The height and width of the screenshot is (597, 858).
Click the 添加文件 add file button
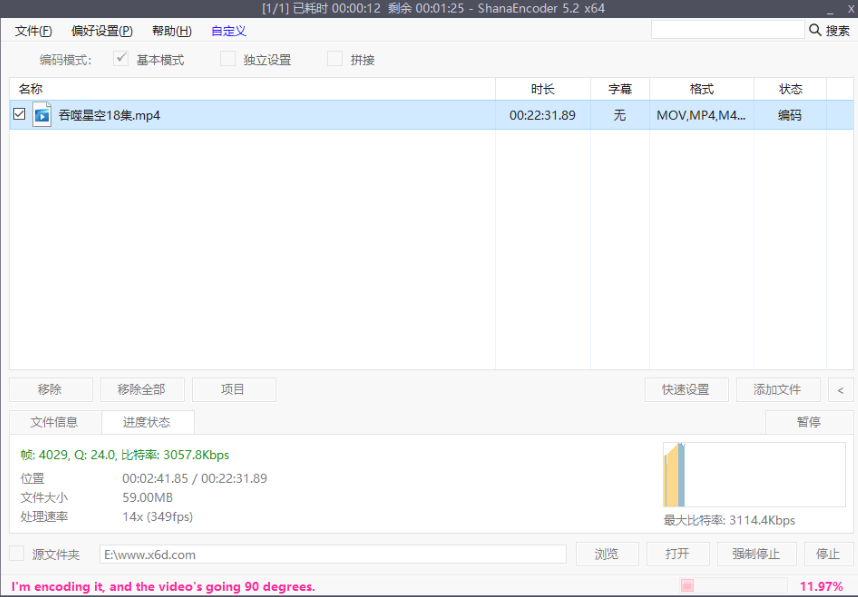click(778, 390)
